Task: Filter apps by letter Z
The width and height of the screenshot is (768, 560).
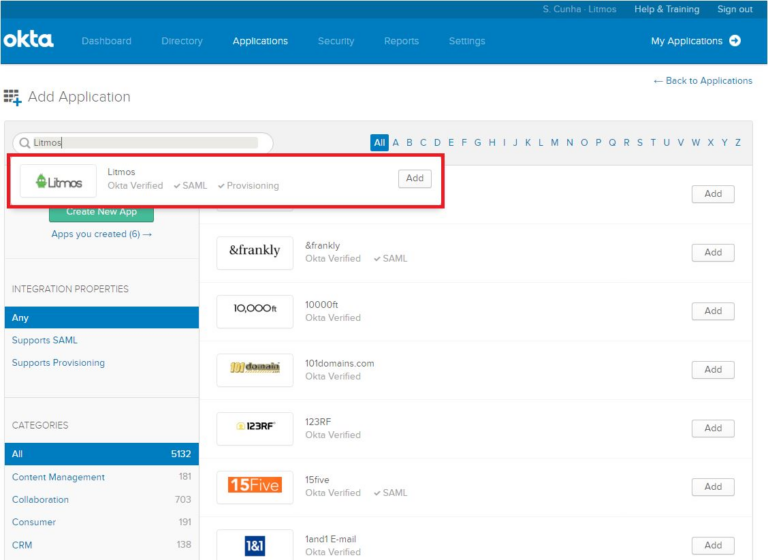Action: click(738, 143)
